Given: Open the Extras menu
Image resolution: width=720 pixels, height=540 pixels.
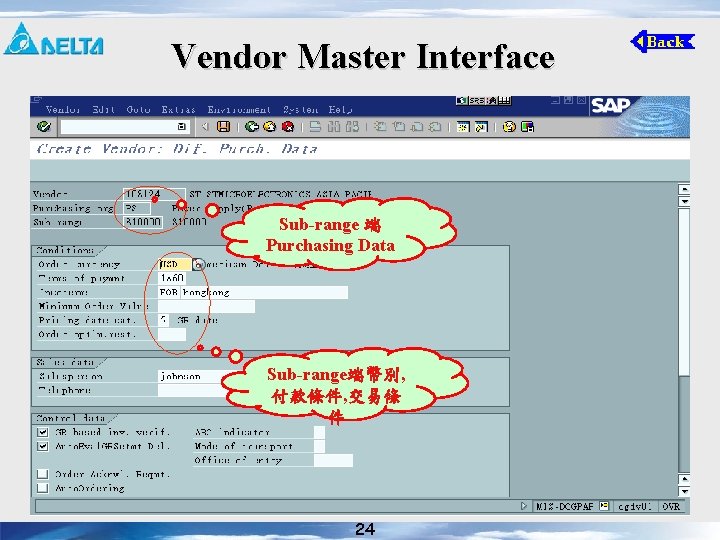Looking at the screenshot, I should (x=178, y=109).
